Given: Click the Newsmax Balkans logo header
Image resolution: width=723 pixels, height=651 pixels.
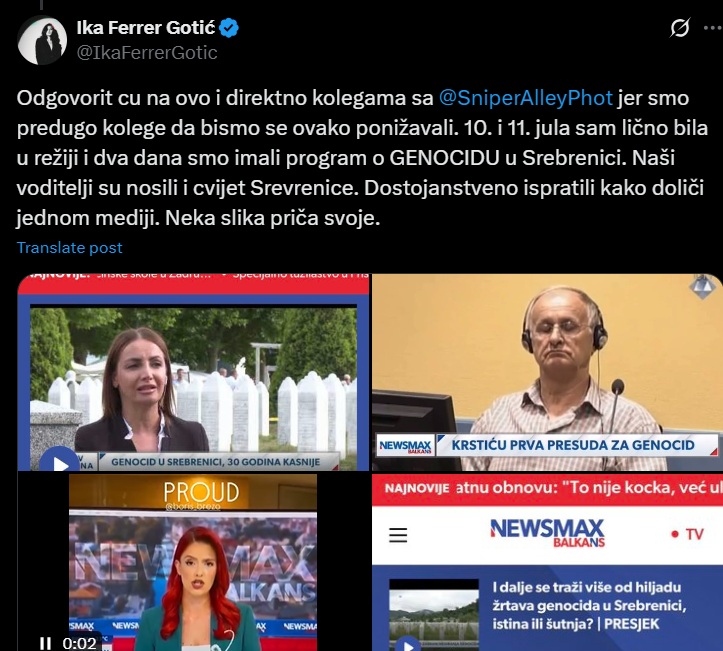Looking at the screenshot, I should [547, 533].
